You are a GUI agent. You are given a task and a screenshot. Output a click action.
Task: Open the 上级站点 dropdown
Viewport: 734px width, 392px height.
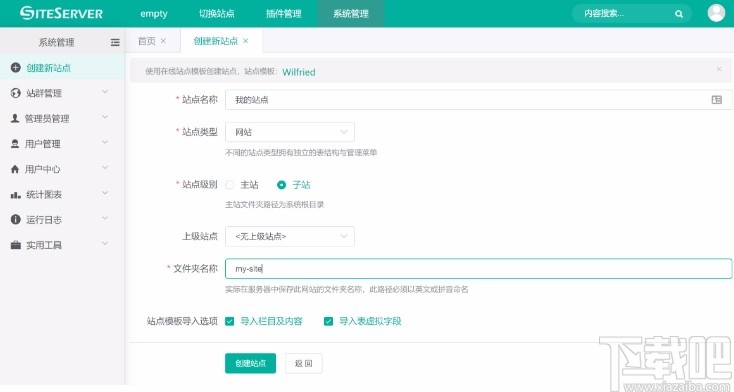pos(290,237)
